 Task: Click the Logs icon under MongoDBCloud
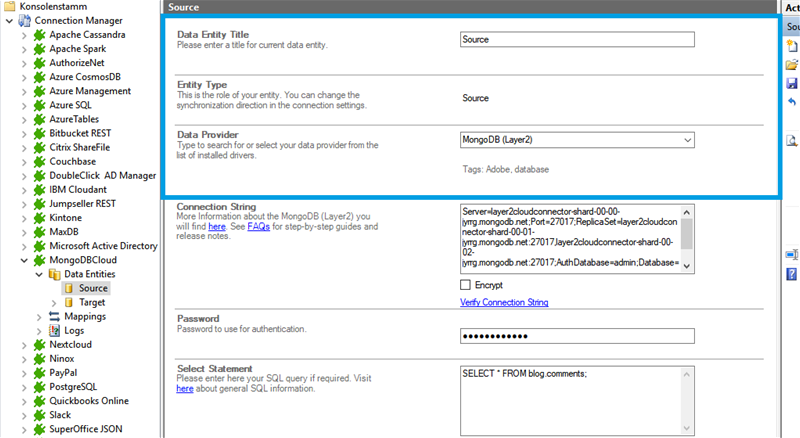54,330
